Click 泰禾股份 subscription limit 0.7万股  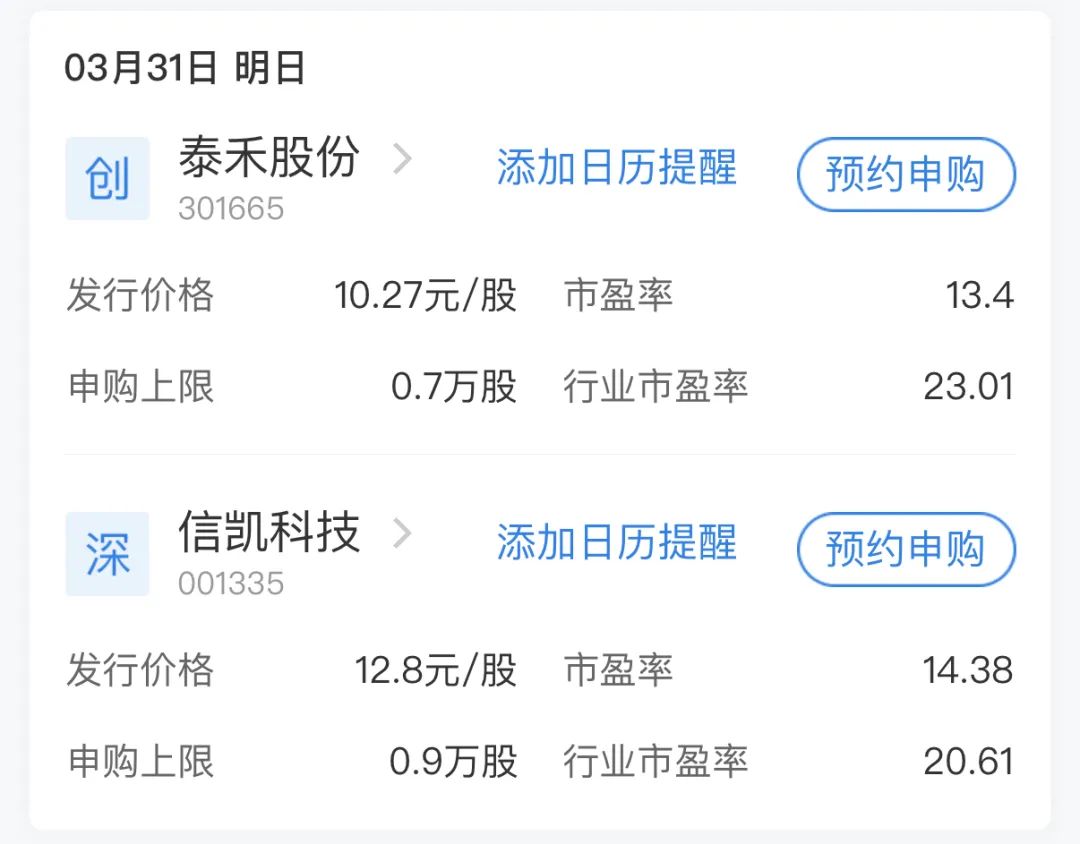click(453, 387)
